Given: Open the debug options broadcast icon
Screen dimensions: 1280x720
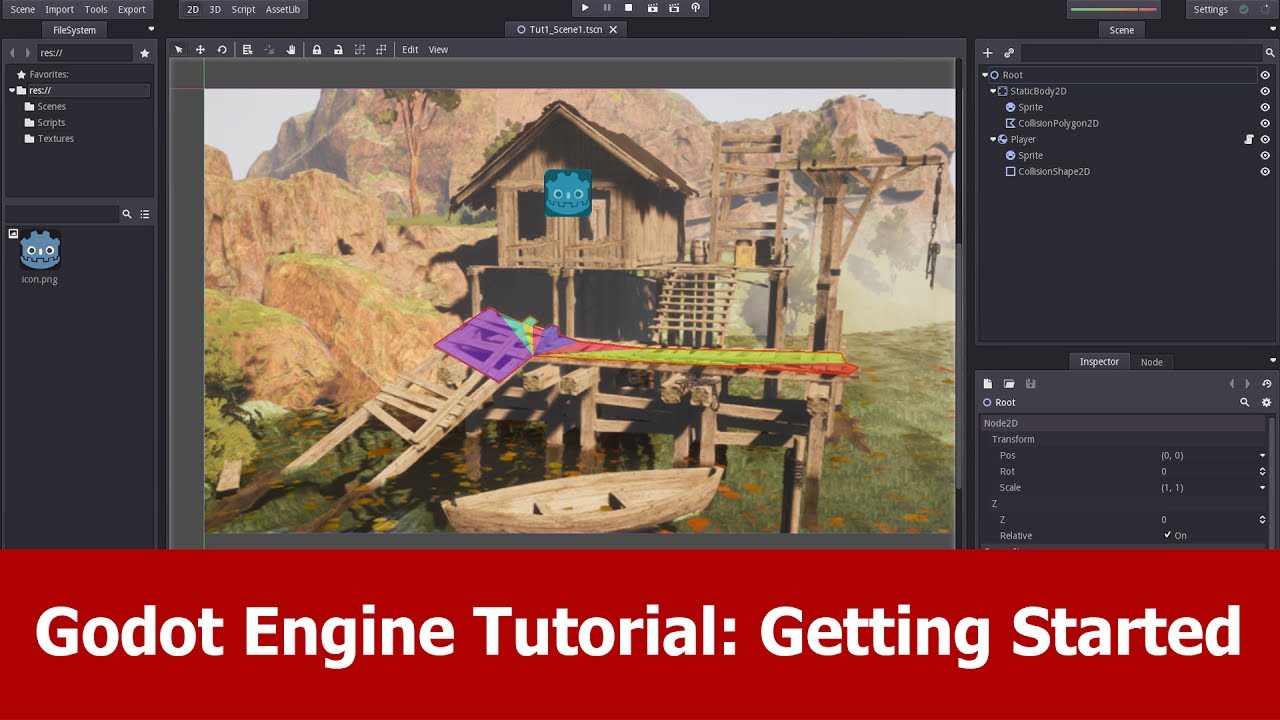Looking at the screenshot, I should 696,8.
